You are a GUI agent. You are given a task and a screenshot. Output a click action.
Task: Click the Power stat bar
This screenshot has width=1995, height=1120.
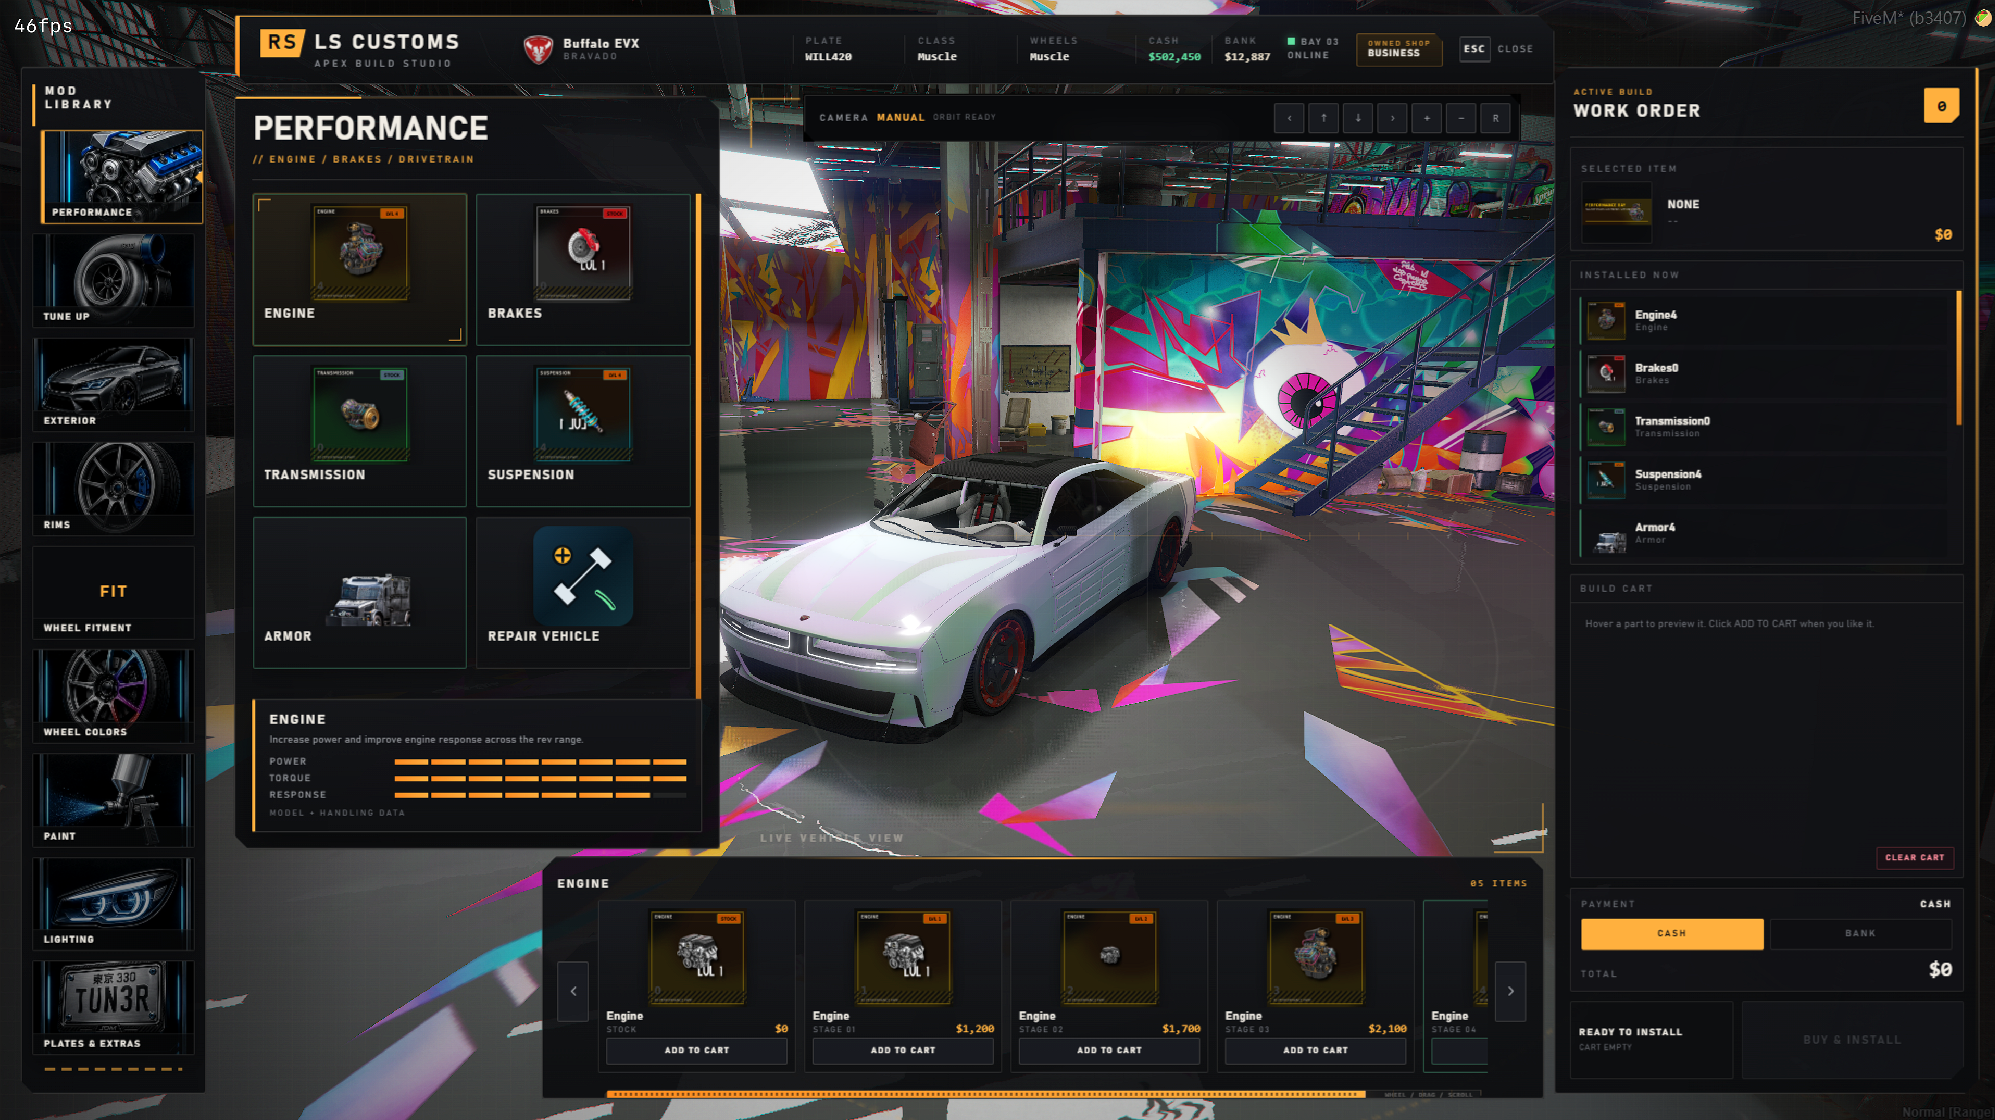[540, 762]
